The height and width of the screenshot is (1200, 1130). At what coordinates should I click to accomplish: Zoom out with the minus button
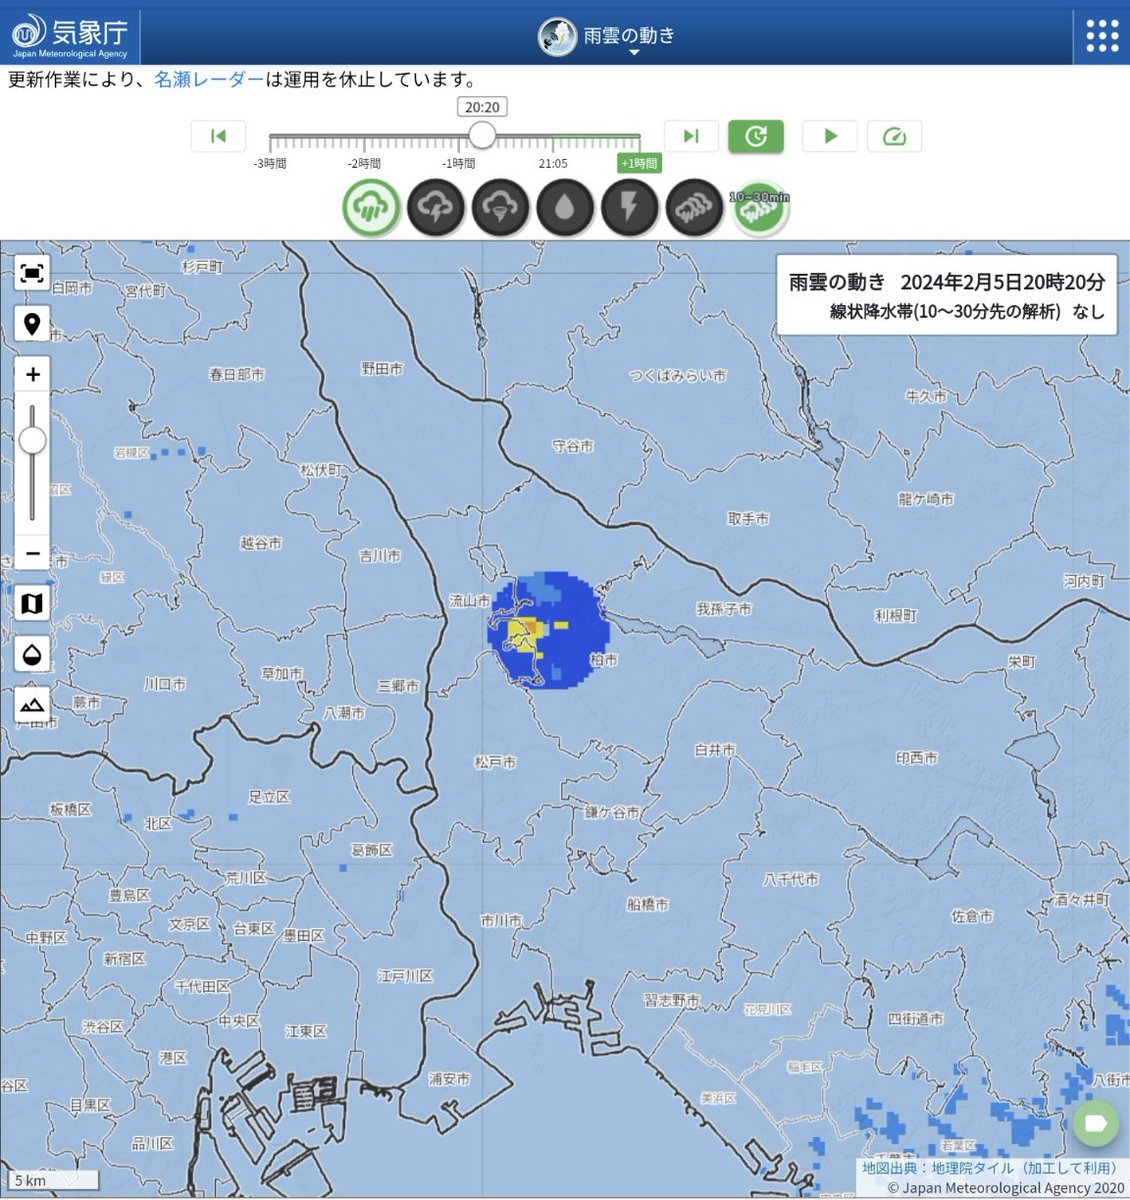click(x=32, y=552)
